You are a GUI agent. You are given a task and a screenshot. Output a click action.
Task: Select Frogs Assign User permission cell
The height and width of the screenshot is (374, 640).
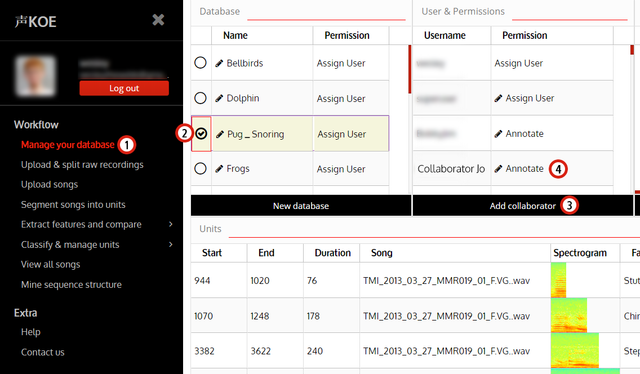coord(351,169)
